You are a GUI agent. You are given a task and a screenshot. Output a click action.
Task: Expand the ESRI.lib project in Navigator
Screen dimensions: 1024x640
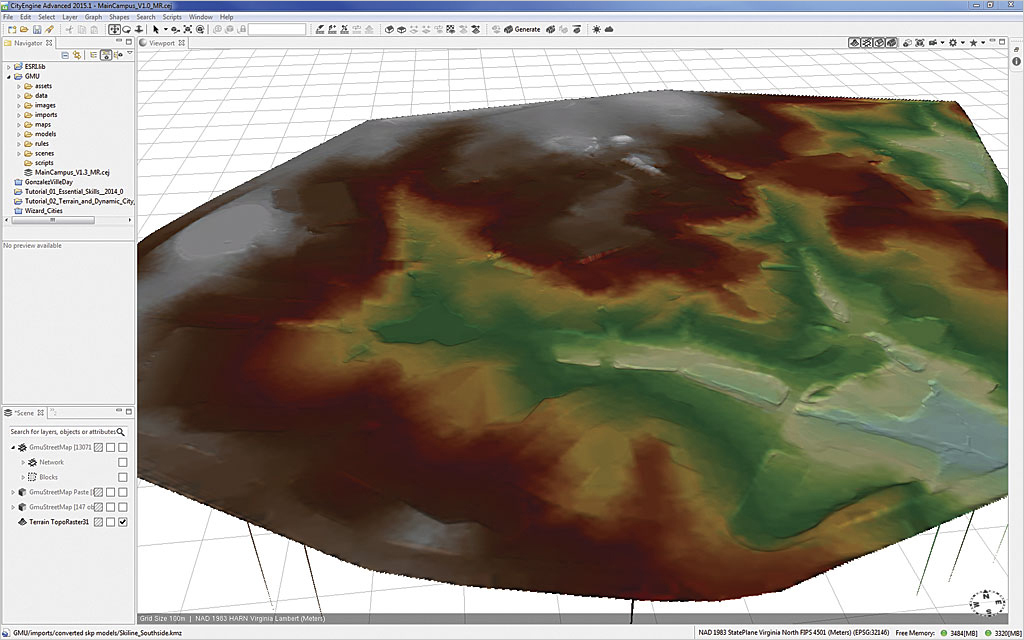pyautogui.click(x=7, y=66)
